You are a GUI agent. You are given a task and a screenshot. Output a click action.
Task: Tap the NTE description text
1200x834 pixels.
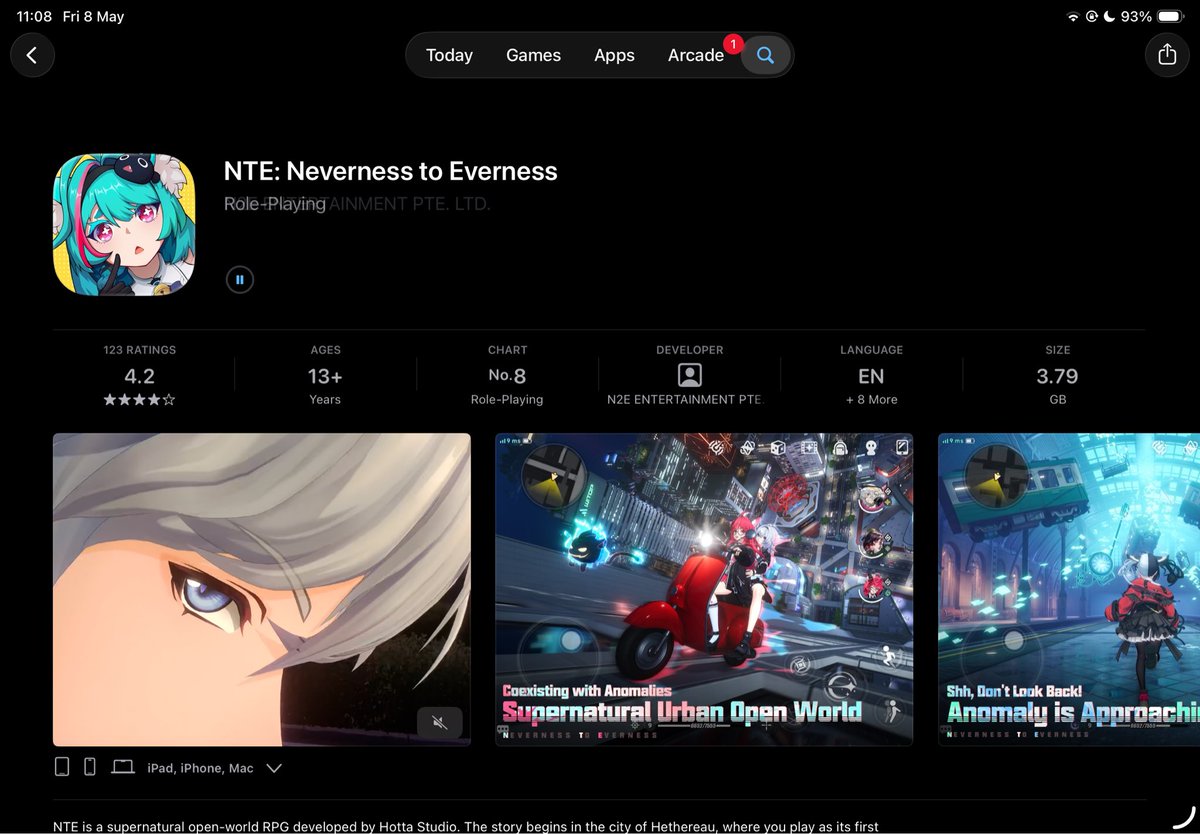[x=466, y=827]
